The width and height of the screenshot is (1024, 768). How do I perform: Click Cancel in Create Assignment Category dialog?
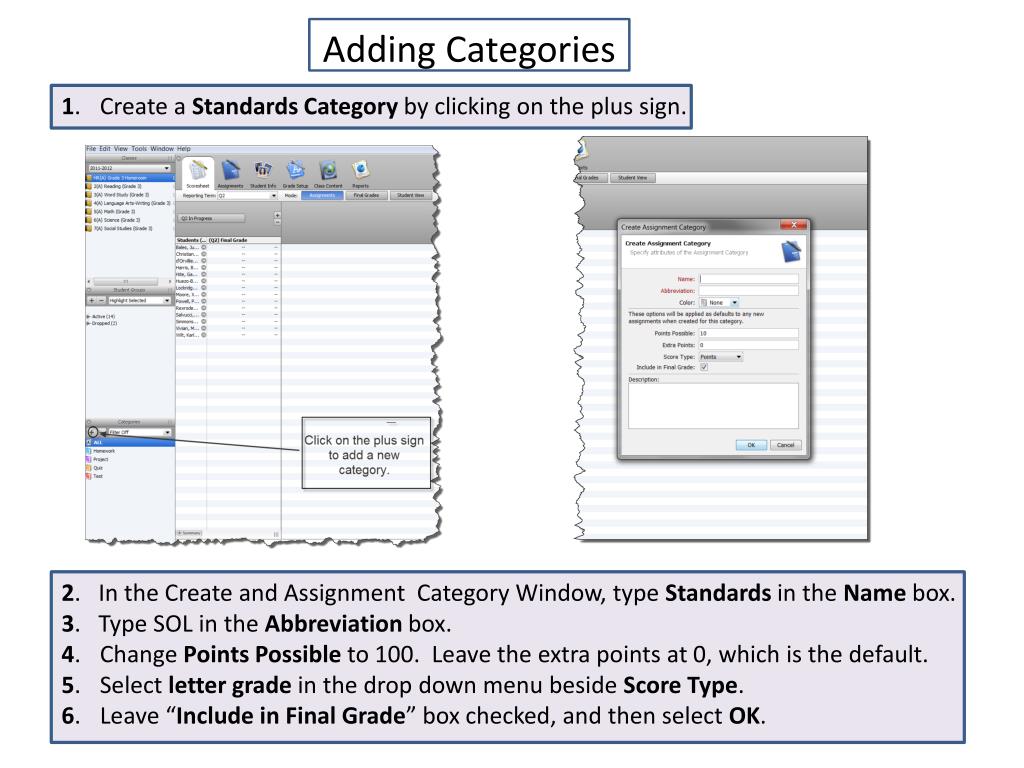click(786, 445)
